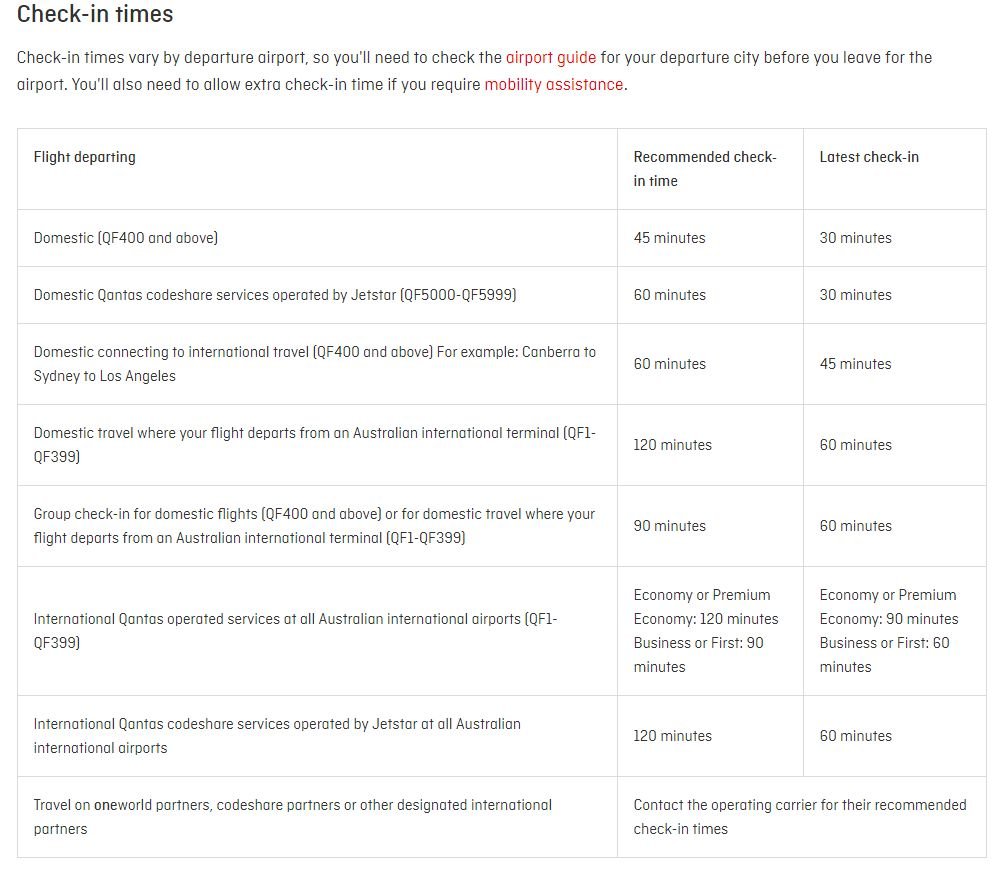Select the Canberra to Sydney to Los Angeles row
Viewport: 1003px width, 869px height.
click(314, 364)
